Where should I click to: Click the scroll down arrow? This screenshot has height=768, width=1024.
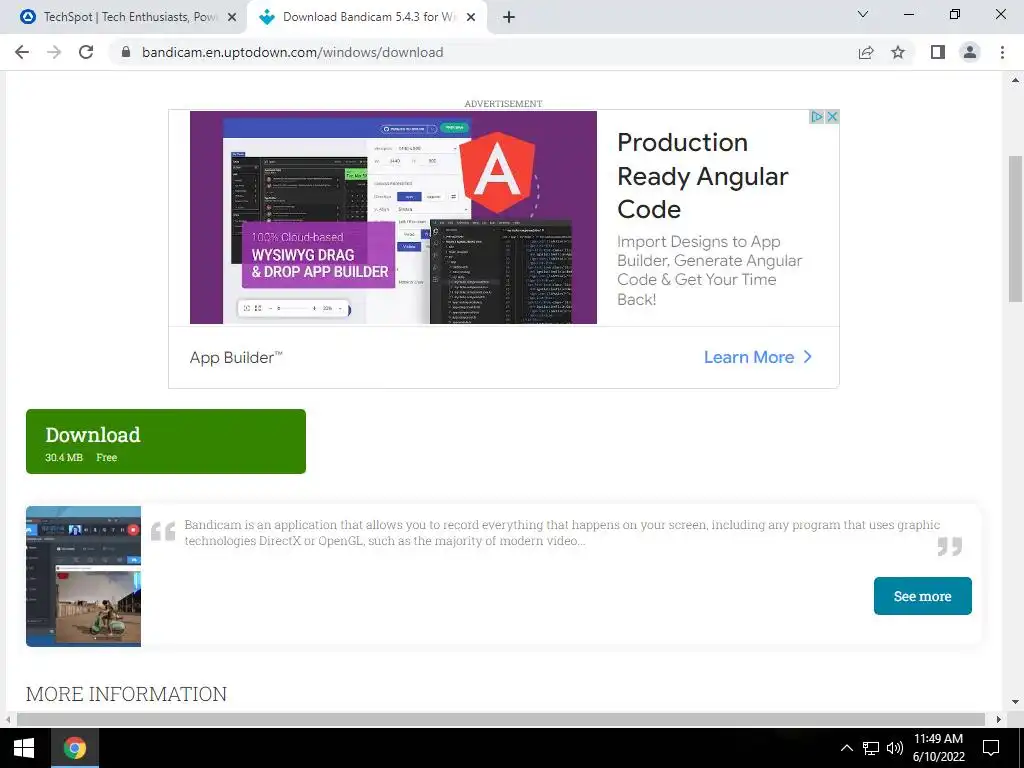pos(1016,703)
